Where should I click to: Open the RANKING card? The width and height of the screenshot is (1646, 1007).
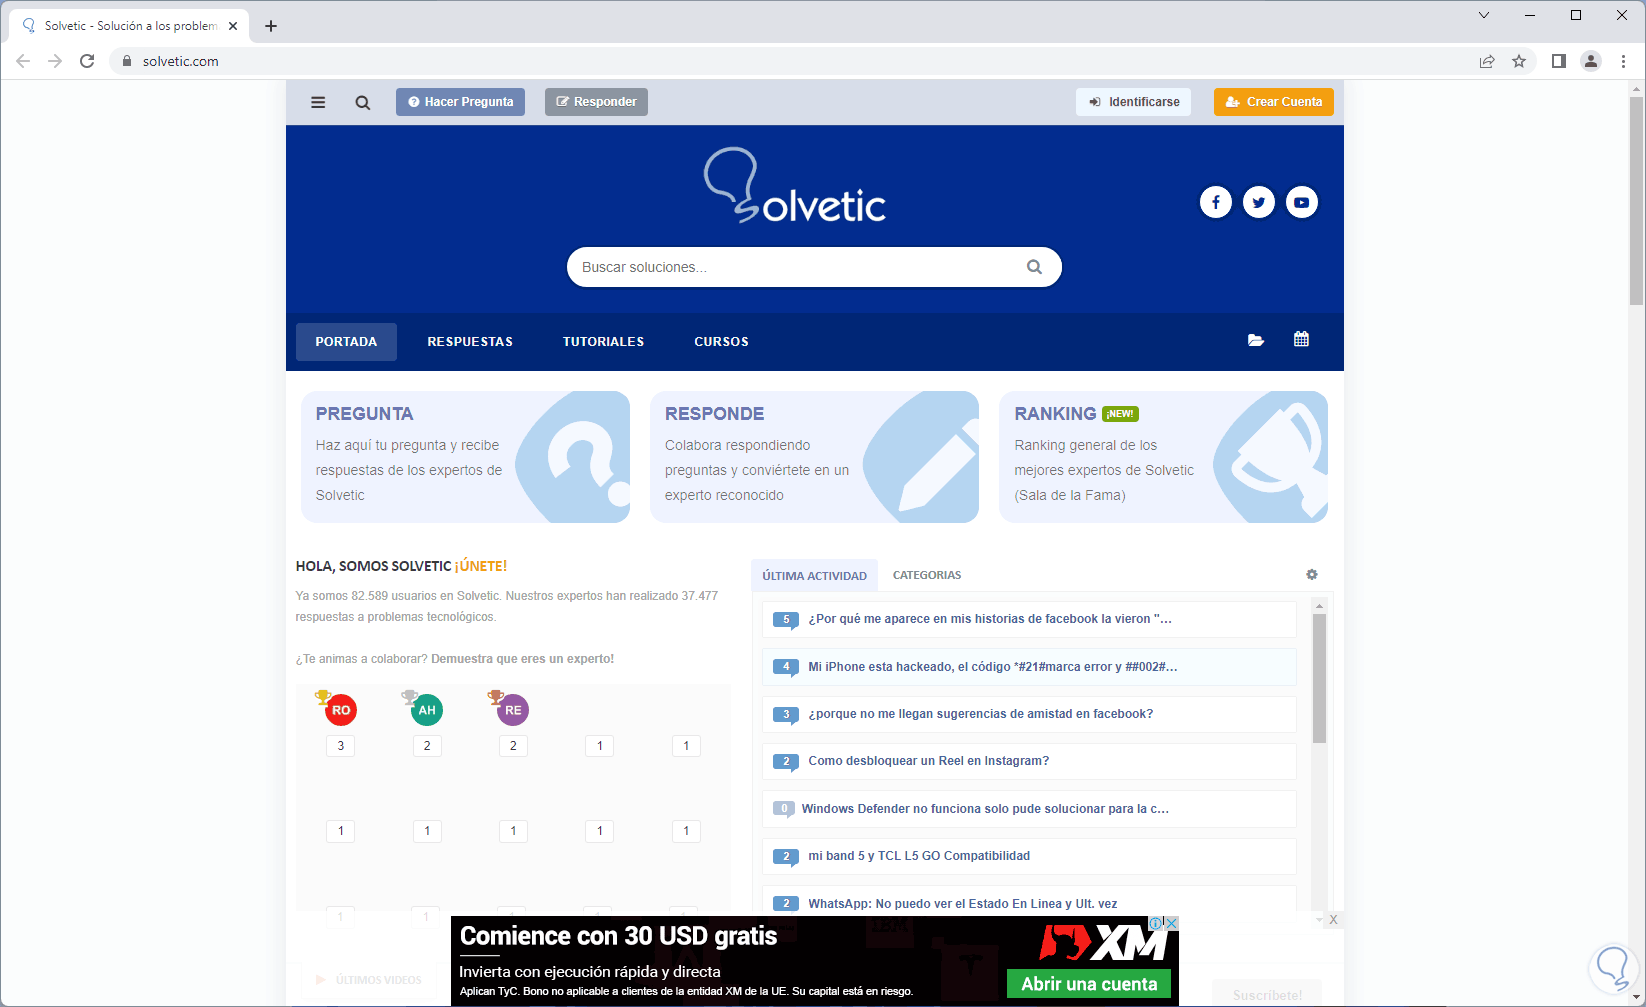[1163, 457]
